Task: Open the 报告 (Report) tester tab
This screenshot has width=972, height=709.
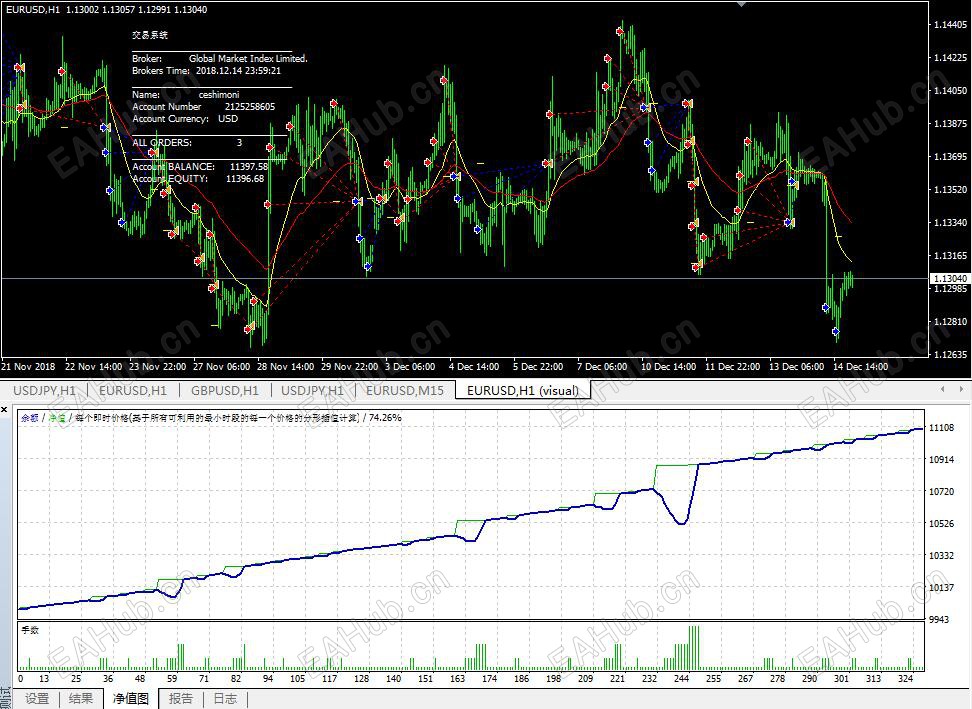Action: coord(180,698)
